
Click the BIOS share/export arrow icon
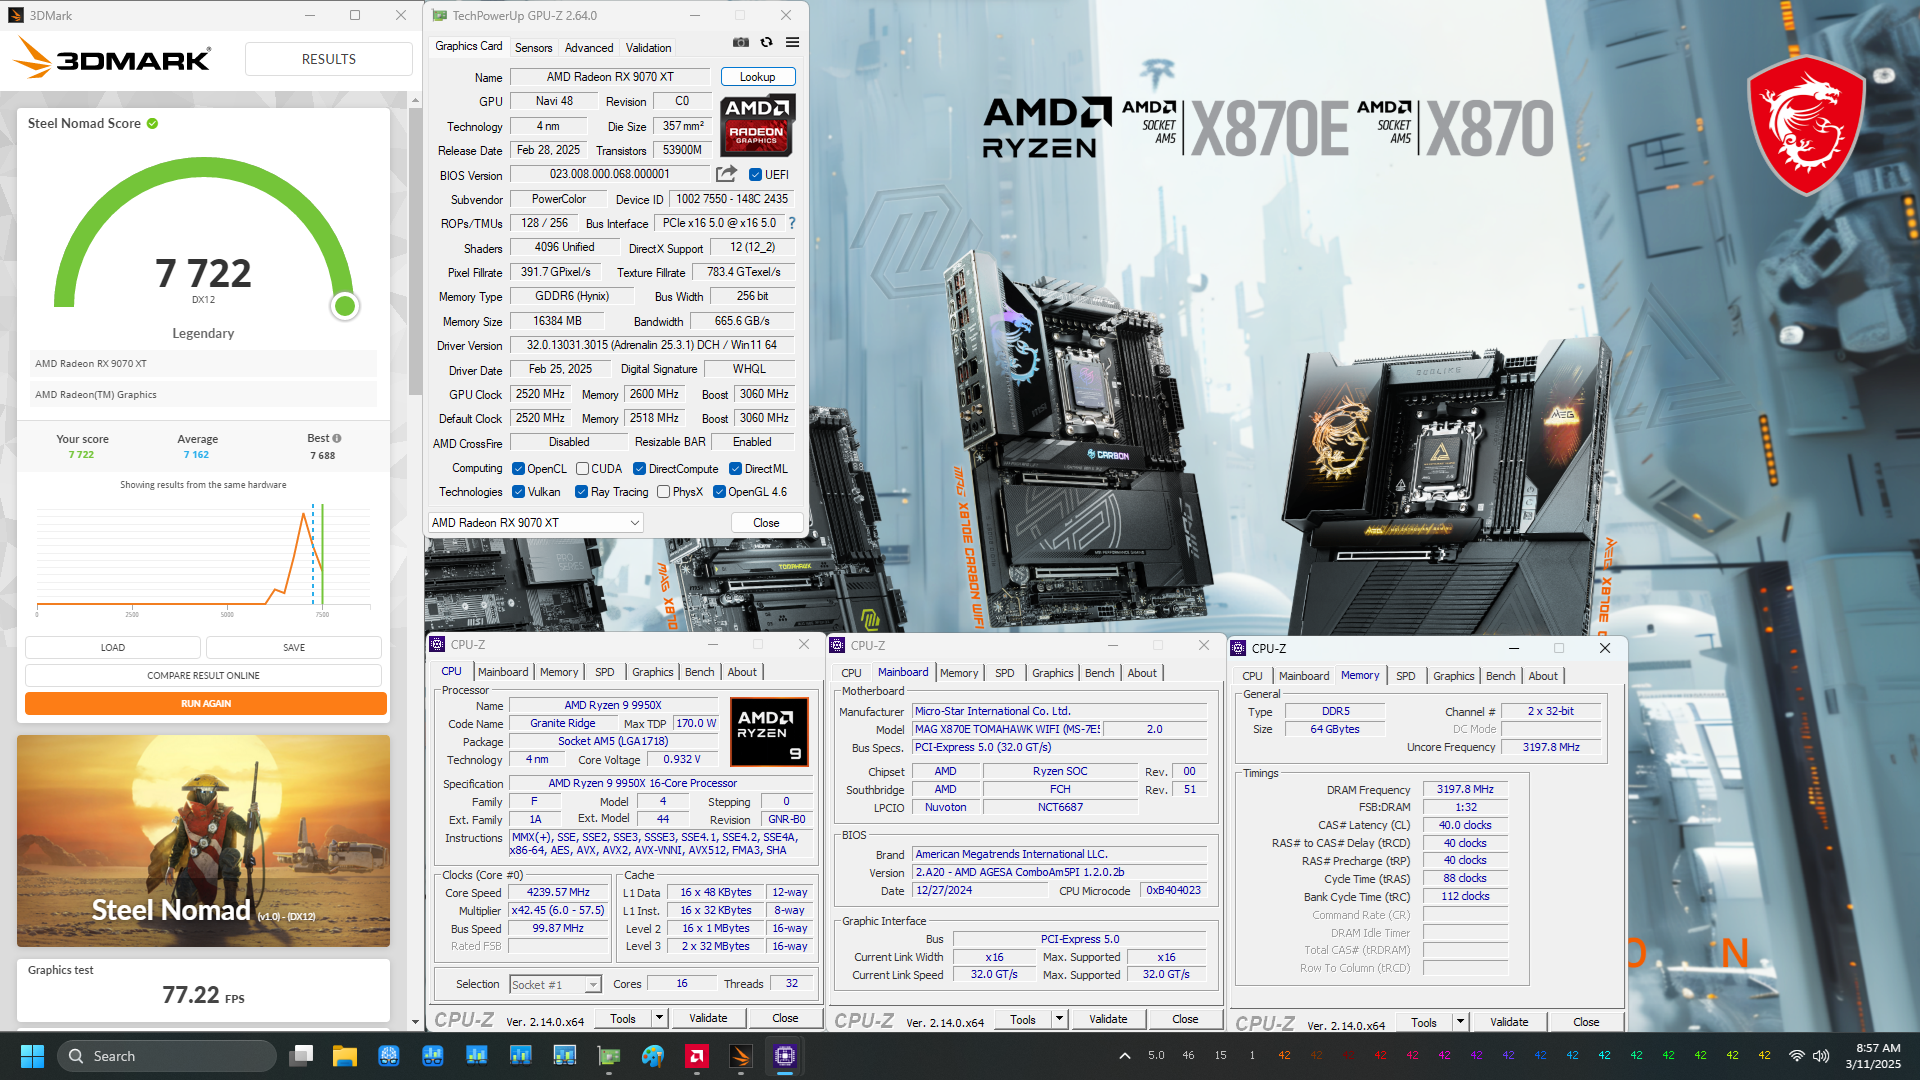pos(727,174)
